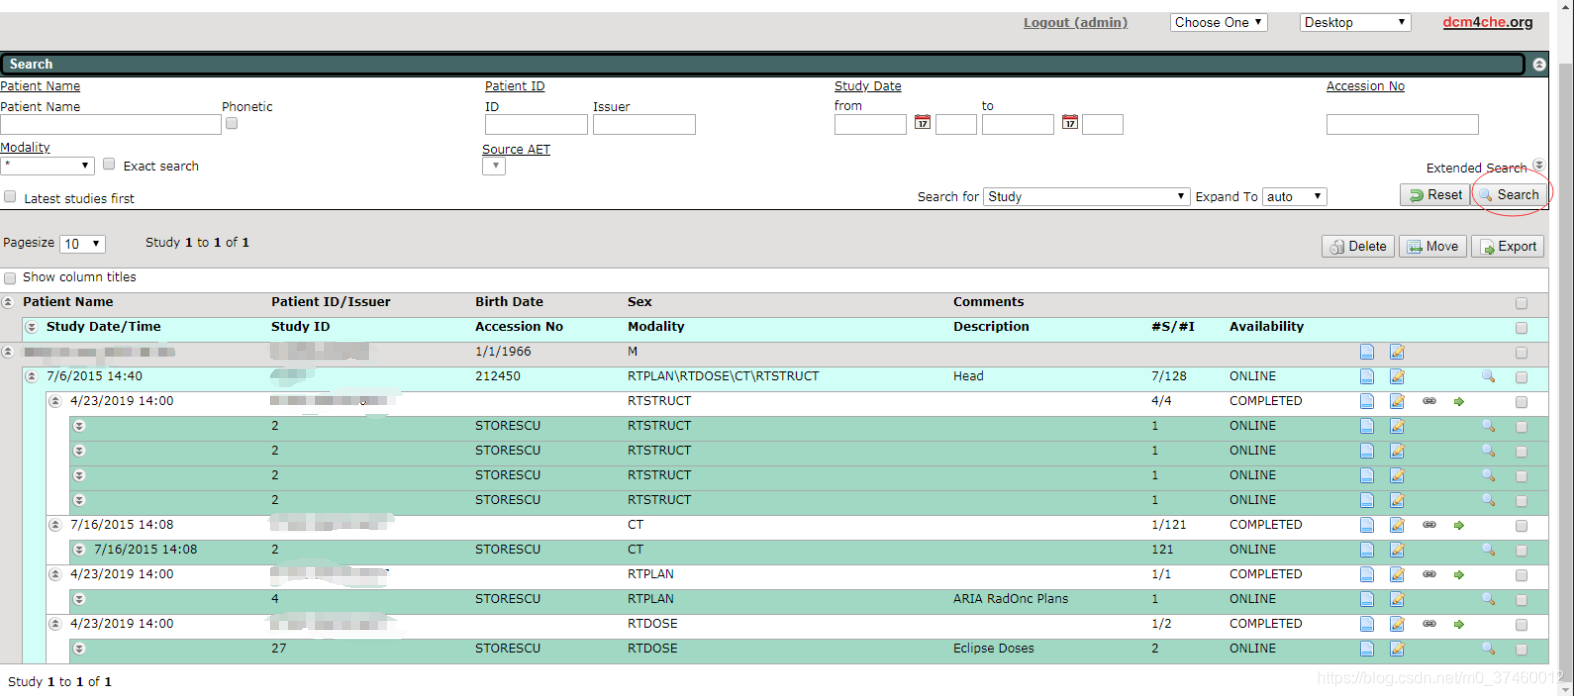
Task: Click the Move button
Action: (1433, 247)
